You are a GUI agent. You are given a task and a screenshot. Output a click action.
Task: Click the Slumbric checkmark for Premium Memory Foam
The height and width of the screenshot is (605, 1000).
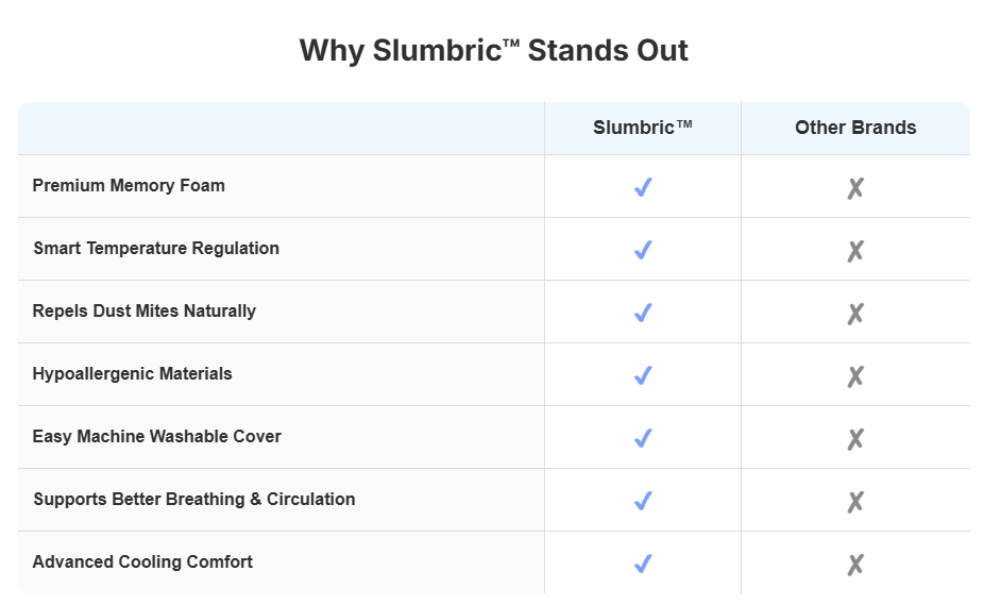pos(643,187)
